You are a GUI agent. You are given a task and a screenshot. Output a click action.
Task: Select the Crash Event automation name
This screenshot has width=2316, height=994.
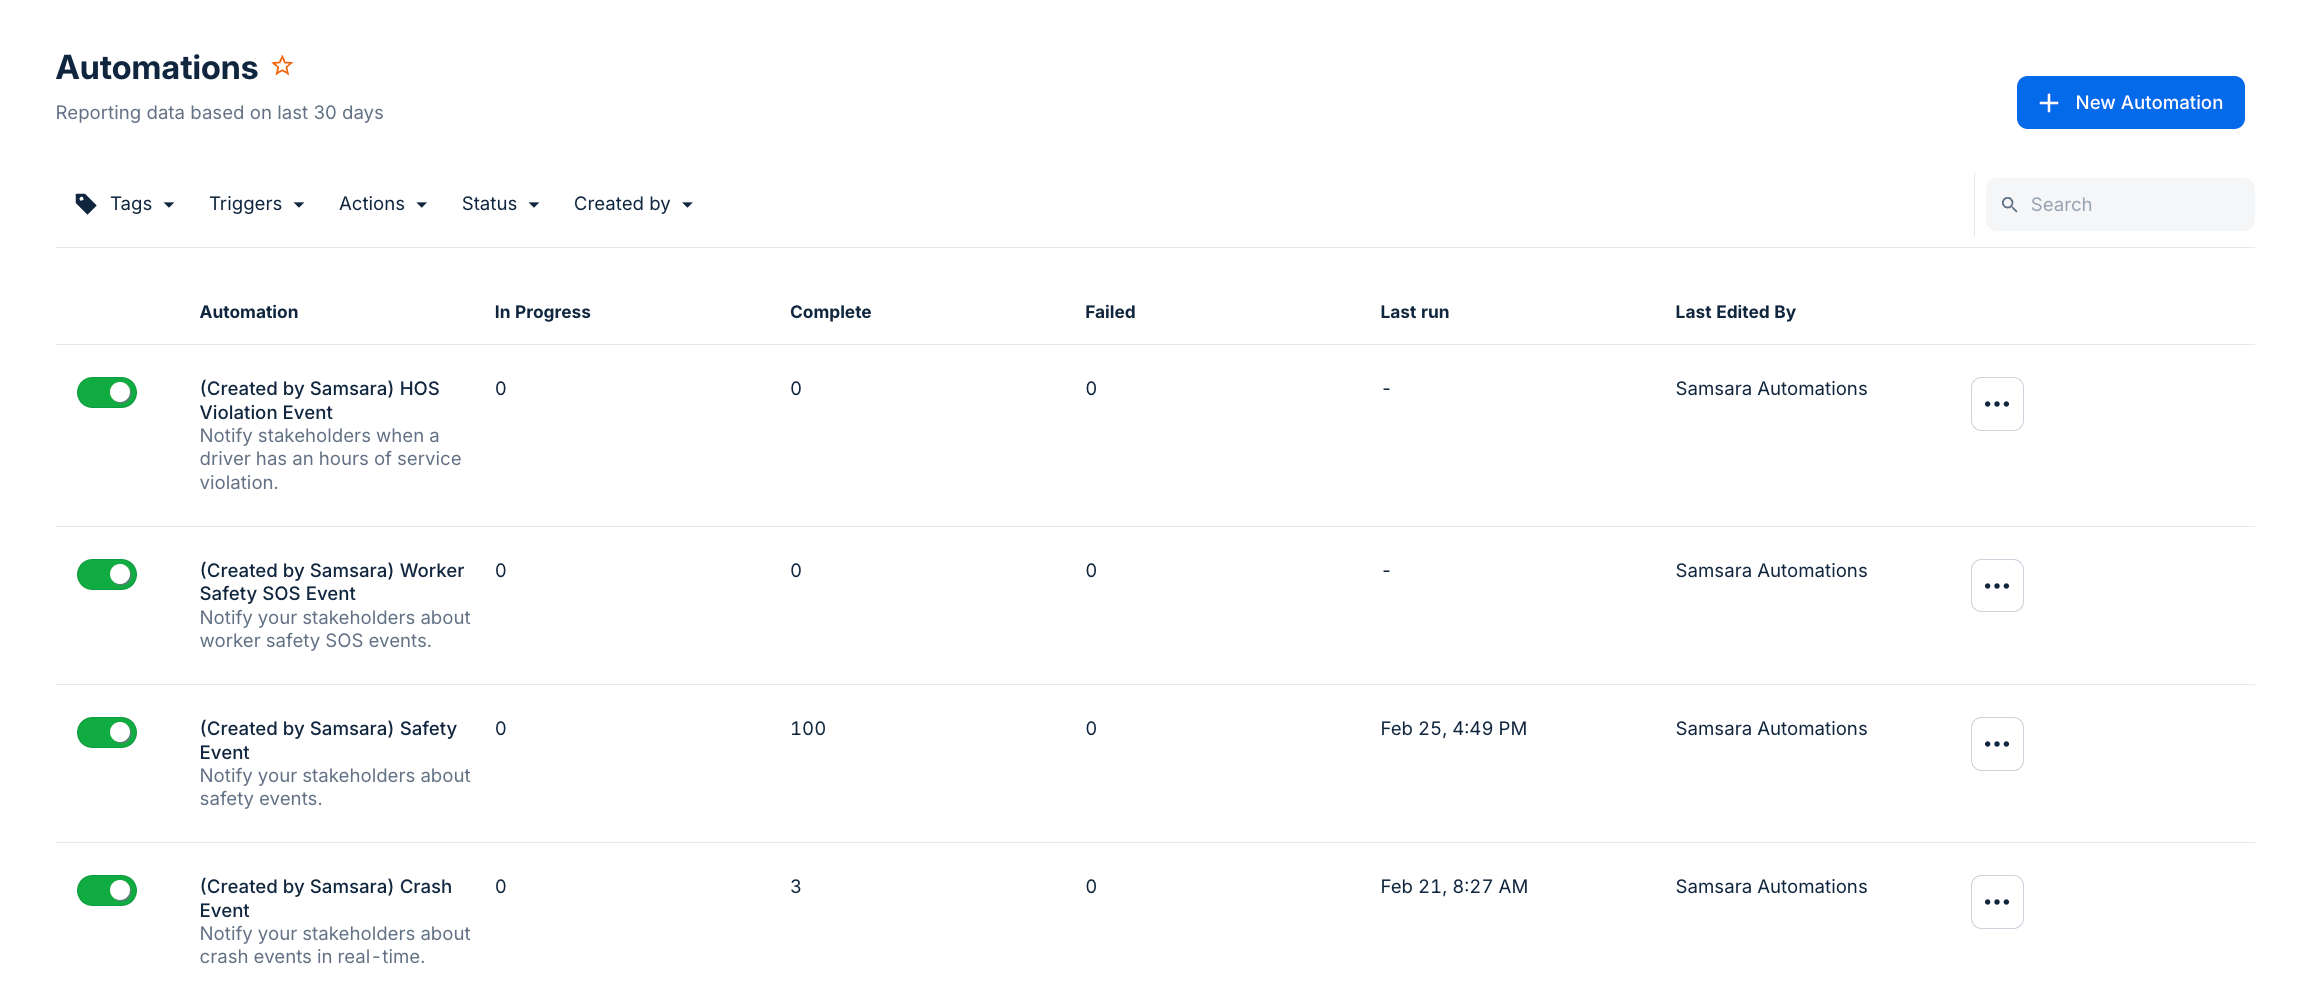tap(326, 898)
